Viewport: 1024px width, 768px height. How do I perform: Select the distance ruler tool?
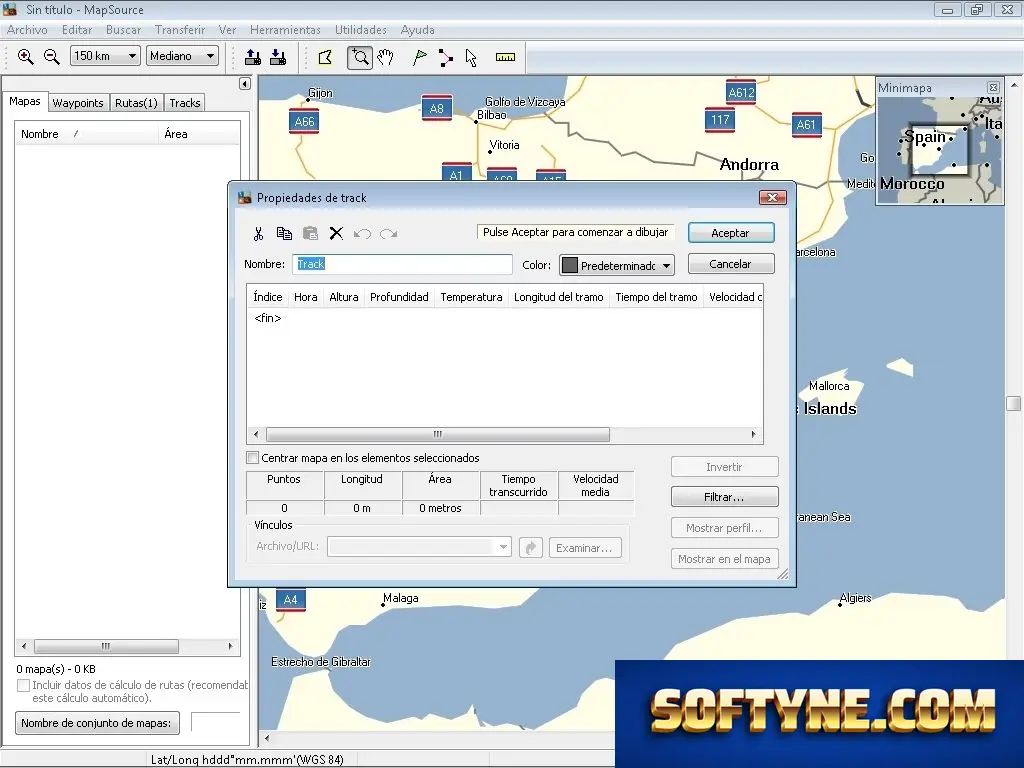tap(505, 57)
